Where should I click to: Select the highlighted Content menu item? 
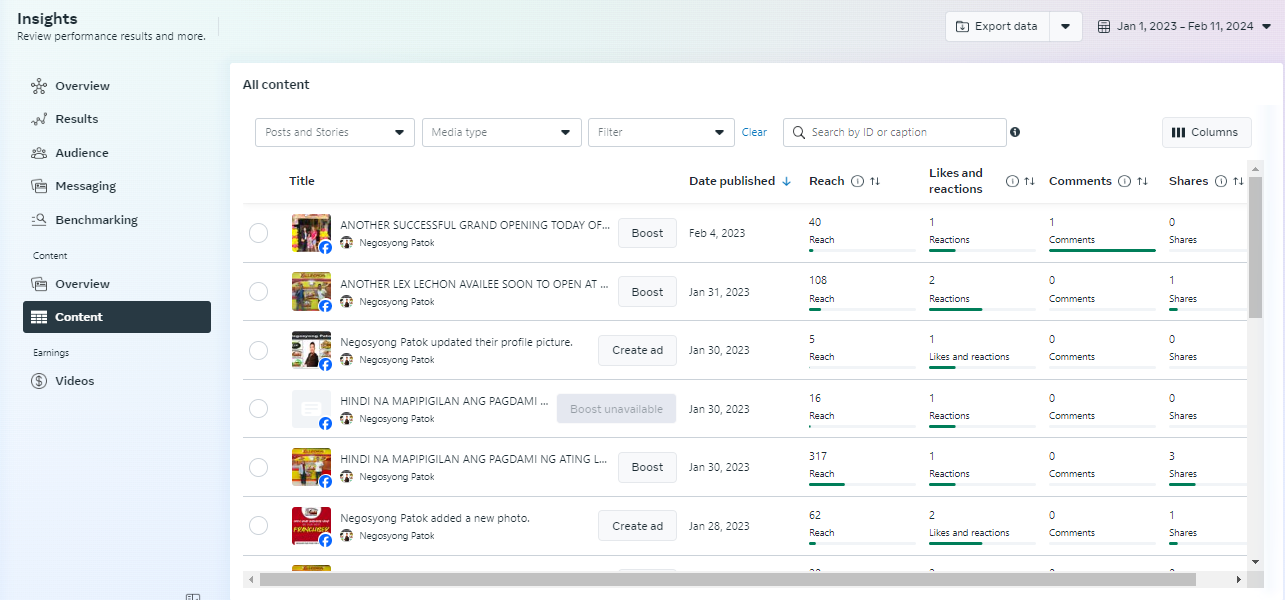117,317
